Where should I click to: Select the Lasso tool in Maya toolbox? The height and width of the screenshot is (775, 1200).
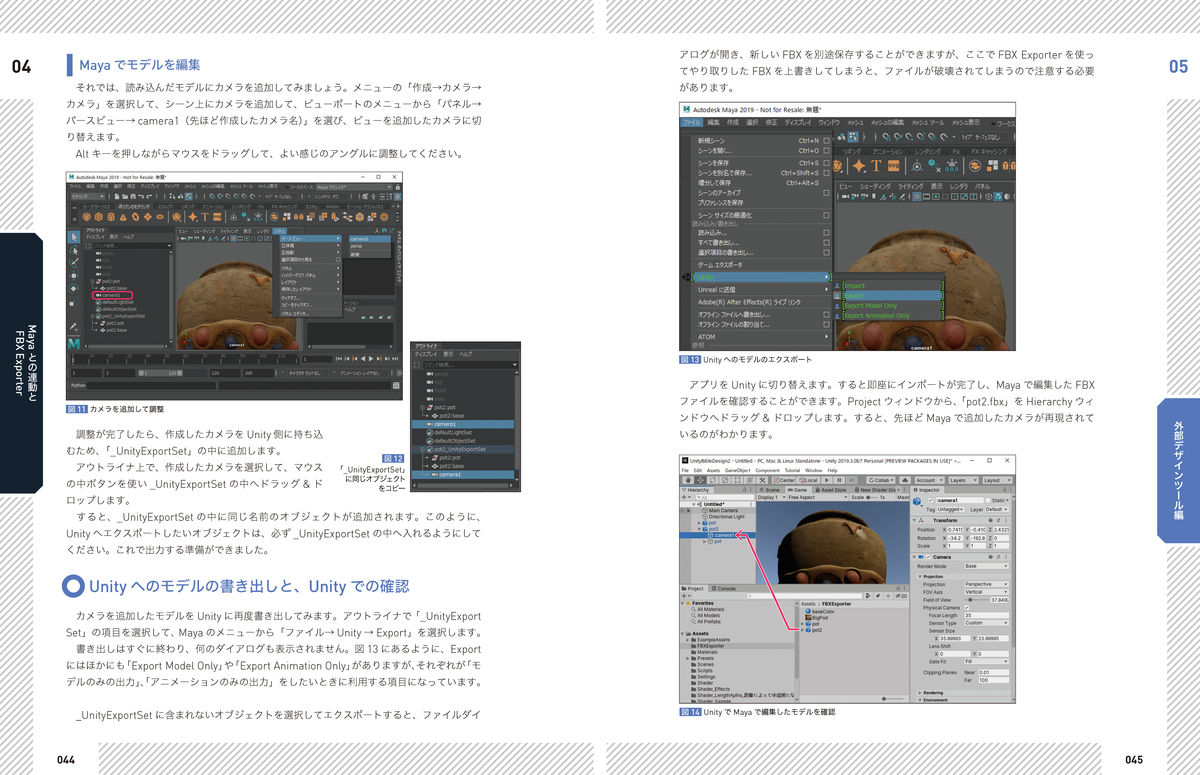tap(74, 250)
